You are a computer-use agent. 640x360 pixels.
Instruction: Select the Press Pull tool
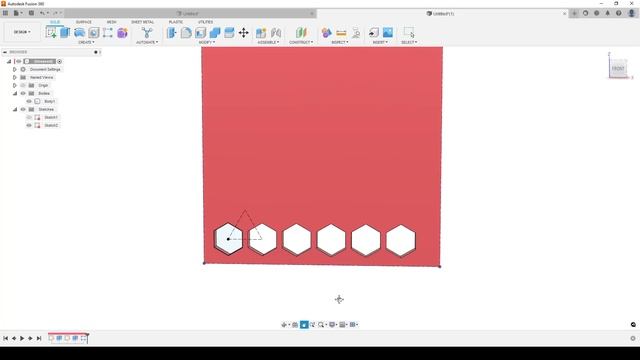[172, 33]
